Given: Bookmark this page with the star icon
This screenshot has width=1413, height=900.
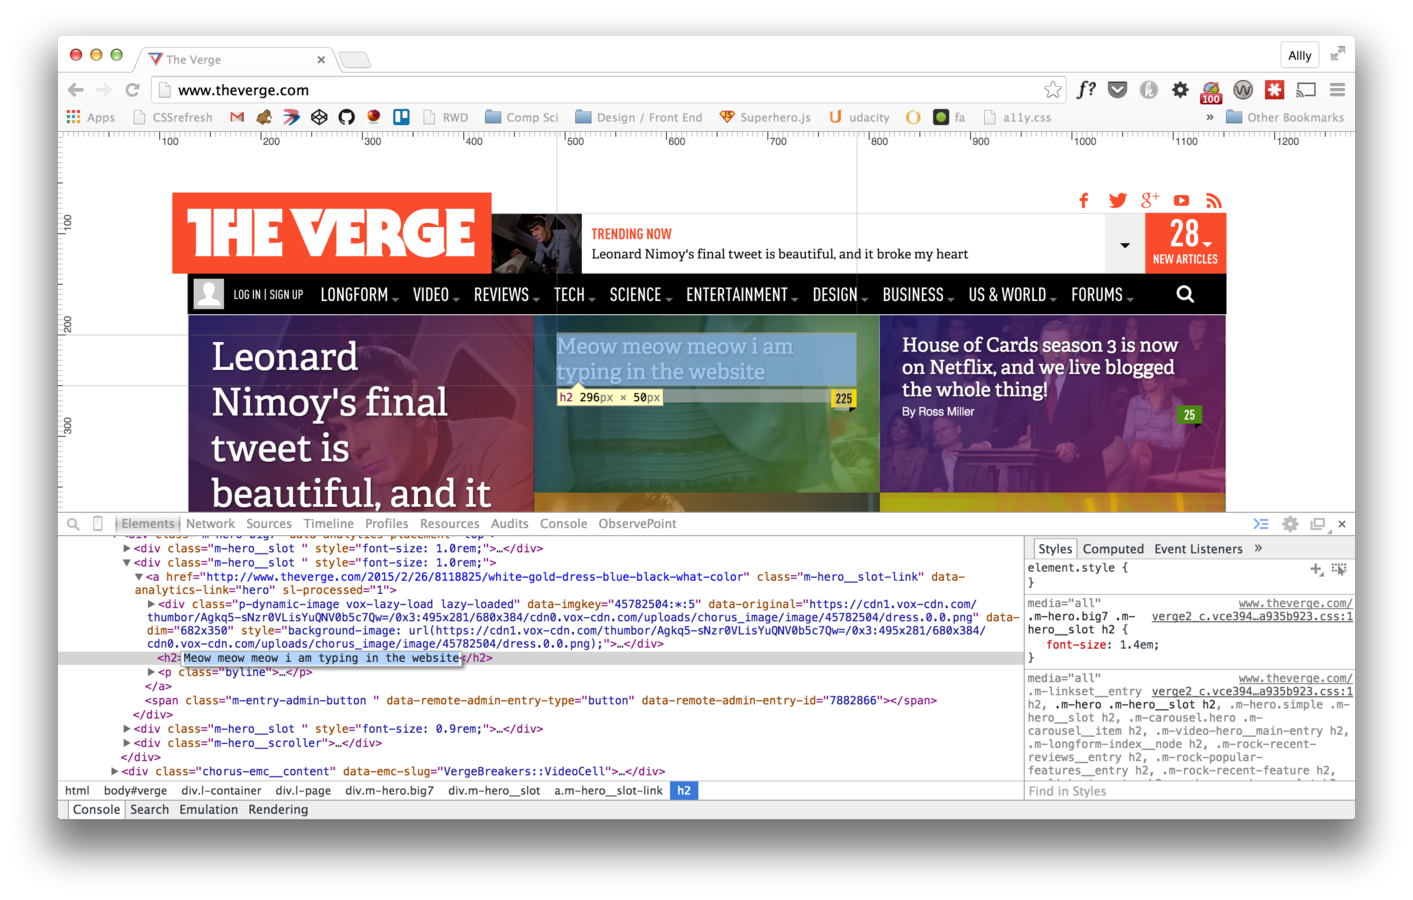Looking at the screenshot, I should coord(1052,90).
